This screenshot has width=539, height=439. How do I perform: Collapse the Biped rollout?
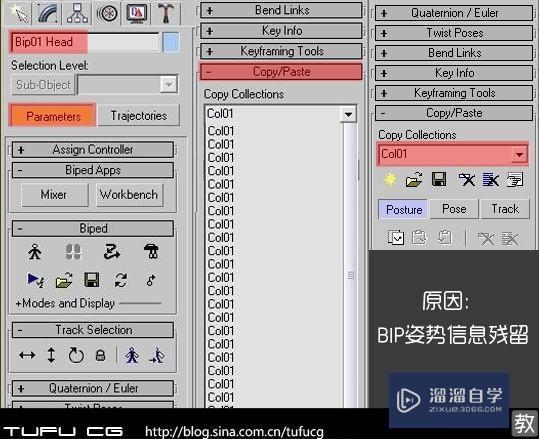click(x=93, y=228)
